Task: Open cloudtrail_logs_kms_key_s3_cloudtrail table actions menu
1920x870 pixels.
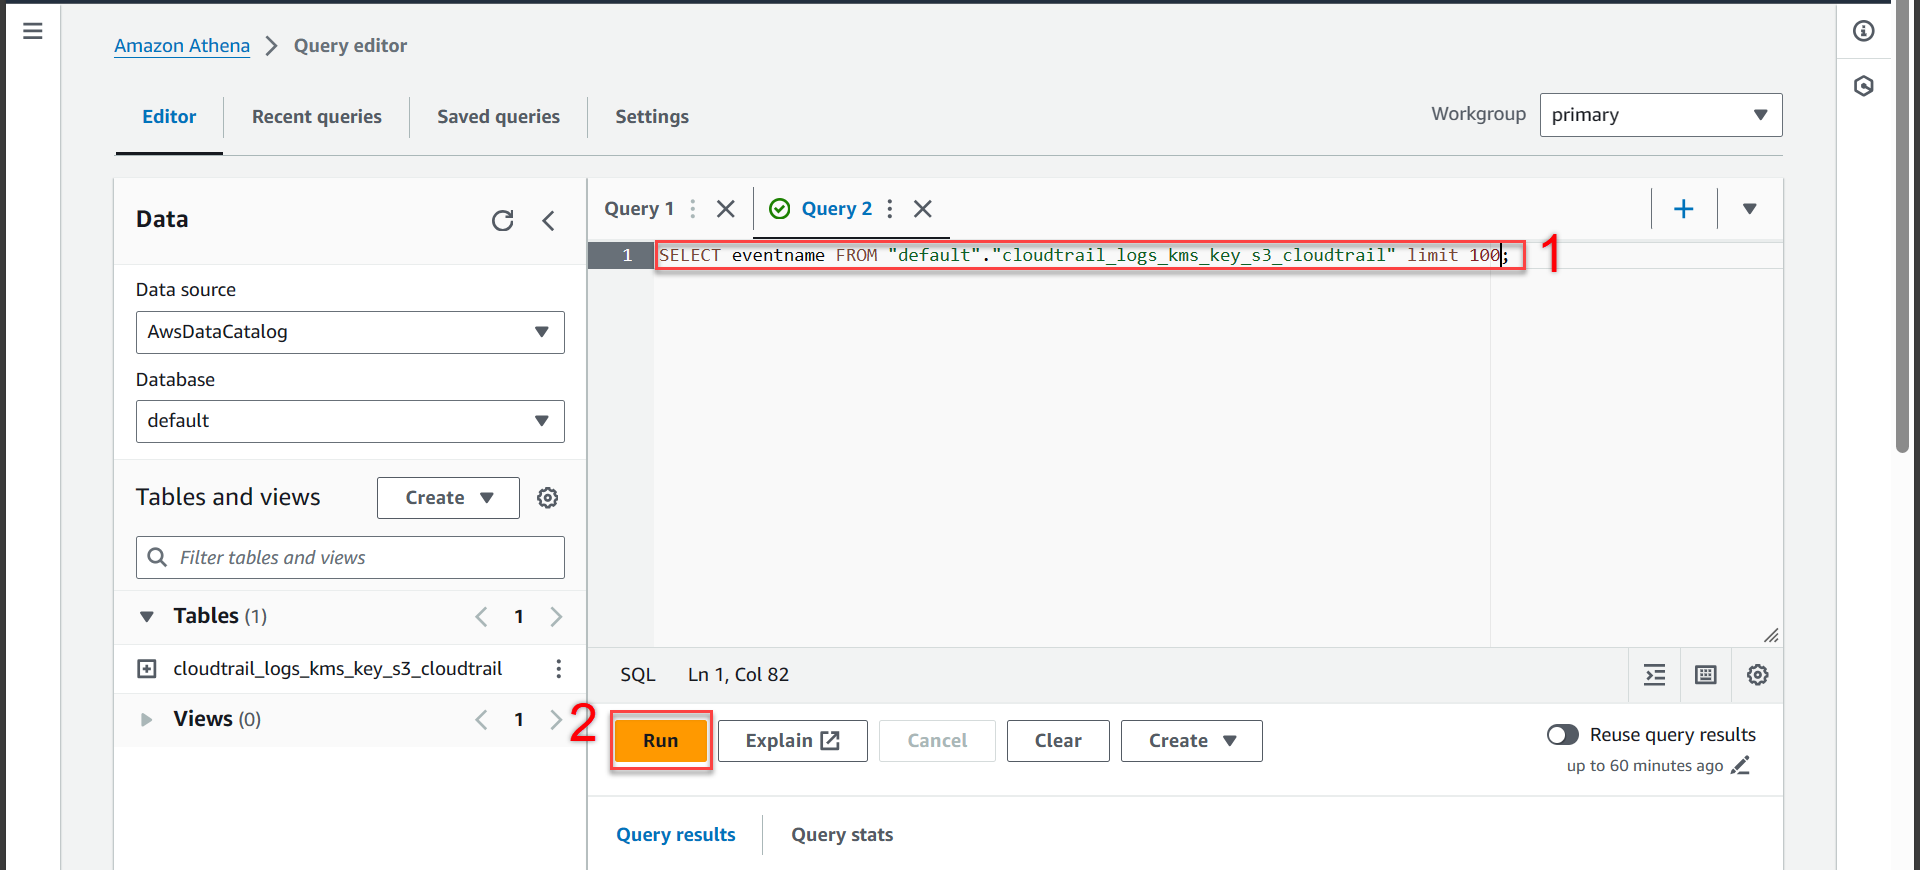Action: (559, 669)
